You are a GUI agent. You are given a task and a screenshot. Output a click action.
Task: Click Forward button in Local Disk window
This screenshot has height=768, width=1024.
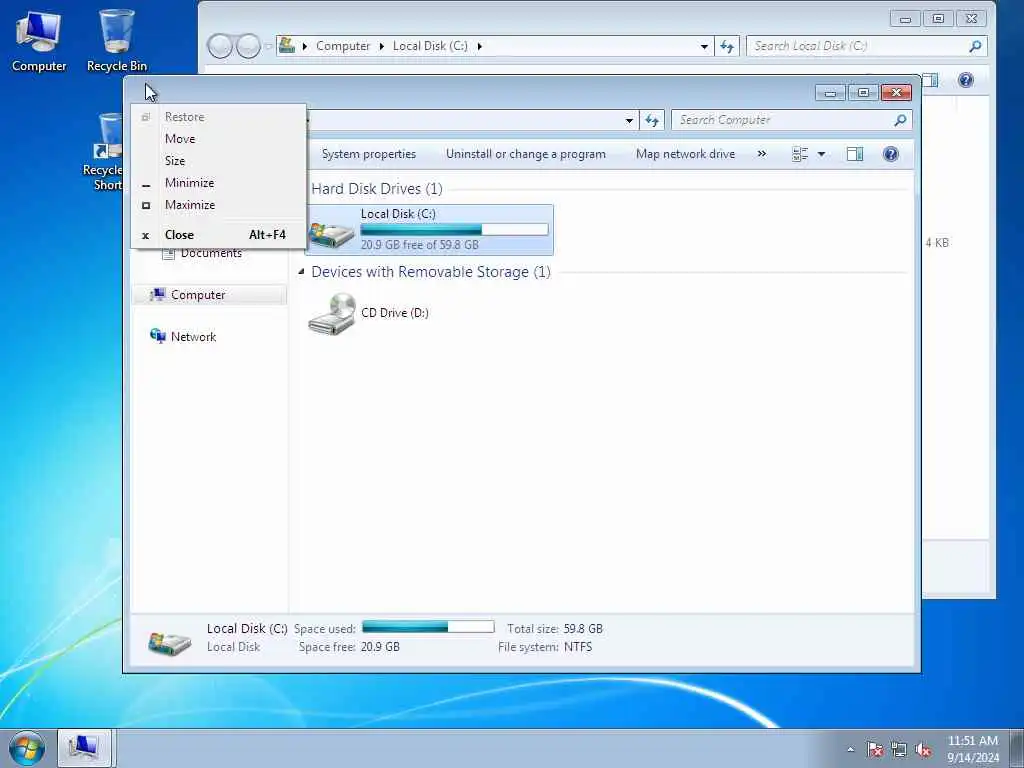coord(248,46)
